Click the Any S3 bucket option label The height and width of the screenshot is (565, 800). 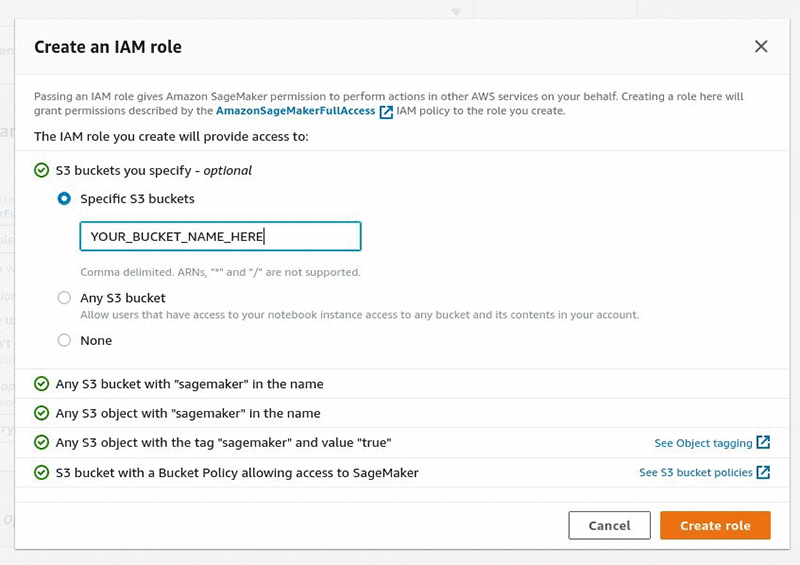click(123, 298)
